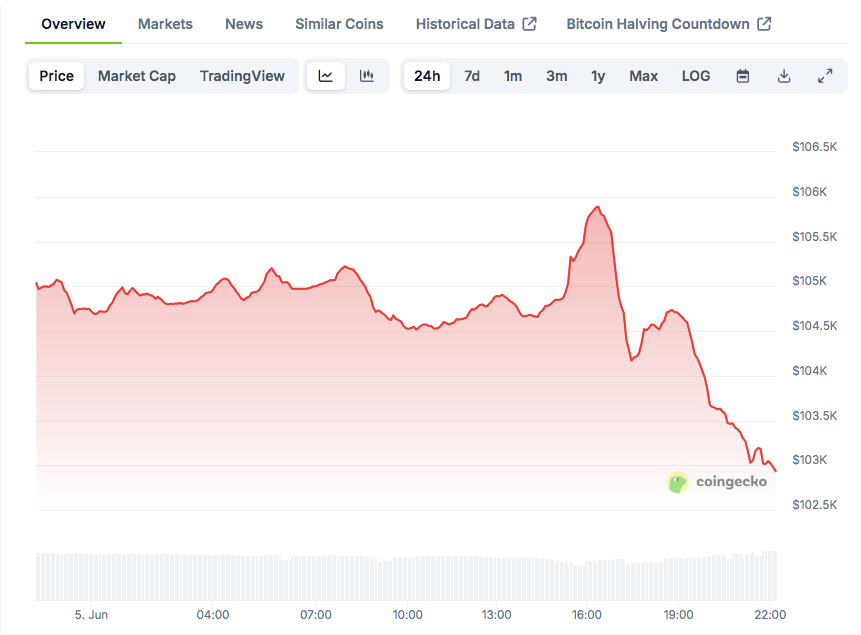This screenshot has width=861, height=635.
Task: Switch chart to TradingView mode
Action: tap(242, 76)
